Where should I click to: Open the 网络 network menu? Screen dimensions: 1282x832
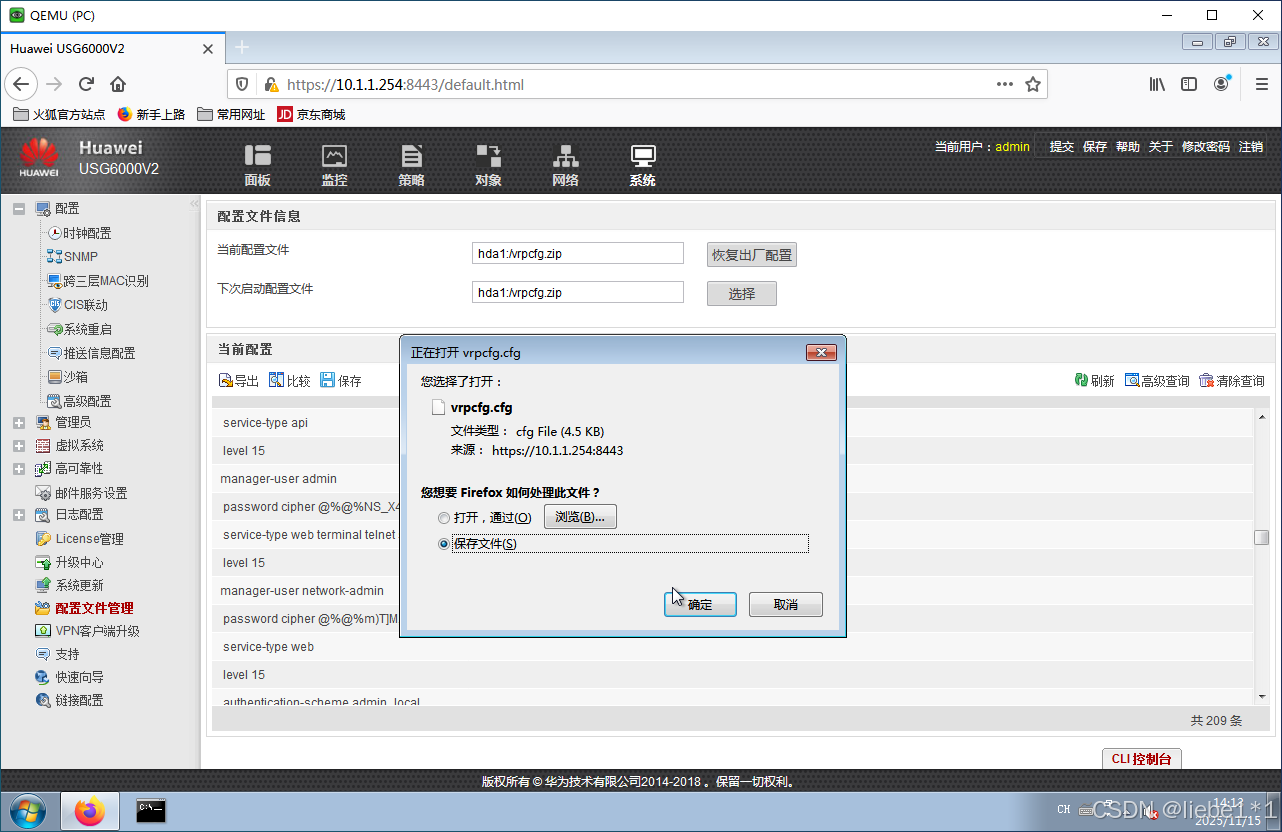point(565,165)
